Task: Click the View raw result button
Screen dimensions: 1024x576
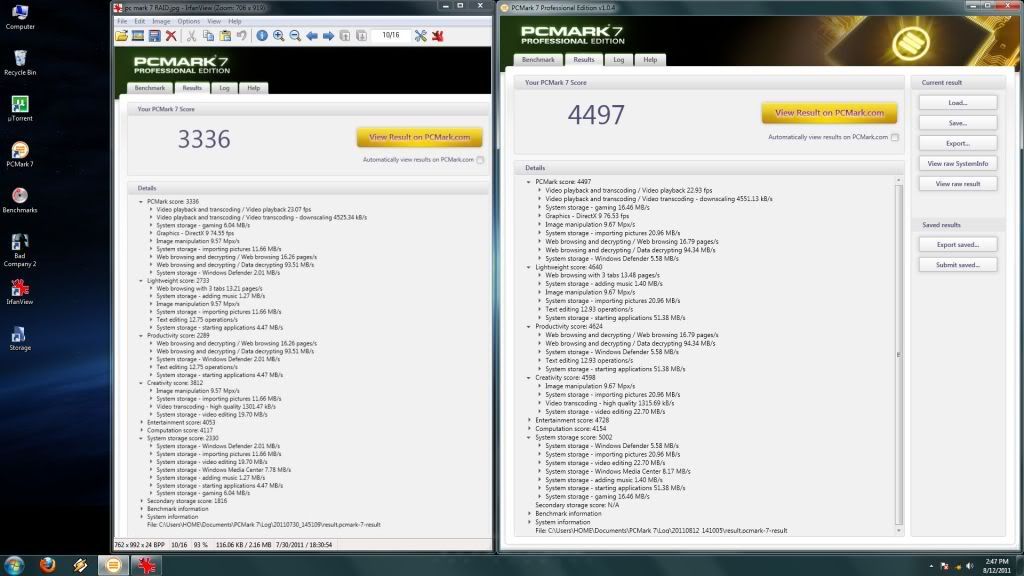Action: tap(958, 184)
